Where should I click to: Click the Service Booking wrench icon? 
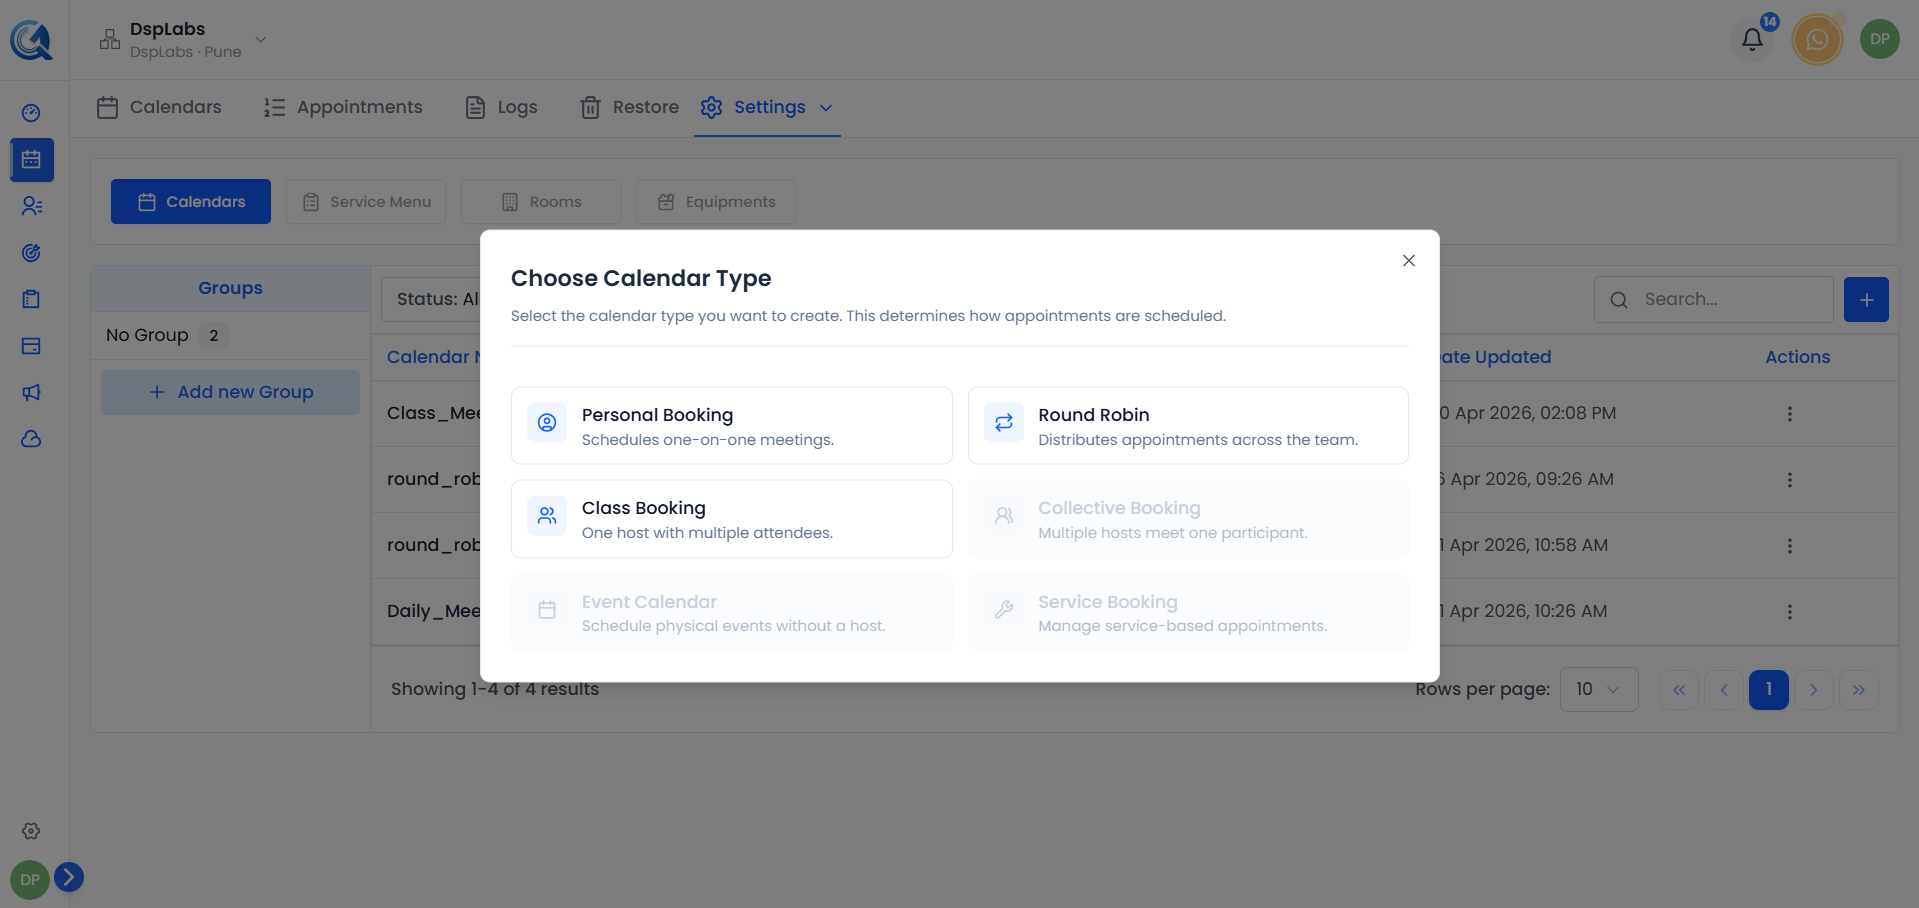coord(1004,610)
